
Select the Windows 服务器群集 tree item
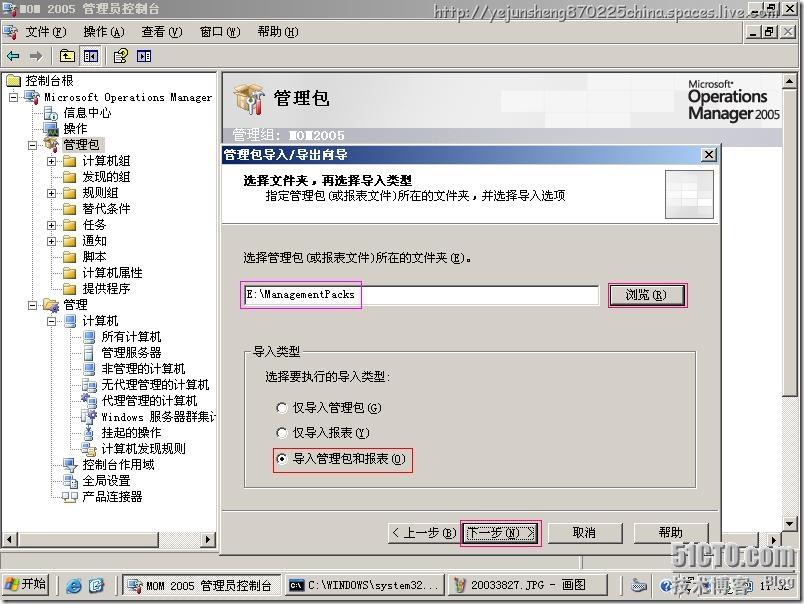pos(158,417)
